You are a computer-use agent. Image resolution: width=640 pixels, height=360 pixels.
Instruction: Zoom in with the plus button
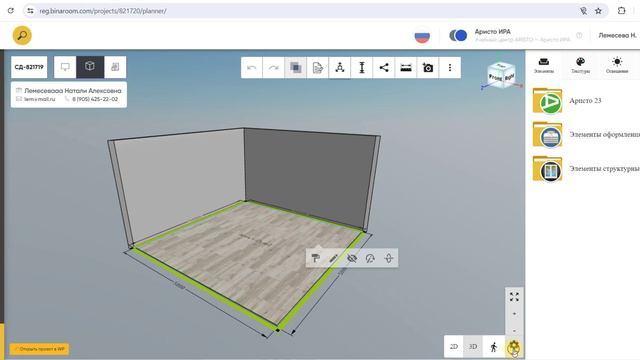pyautogui.click(x=514, y=313)
